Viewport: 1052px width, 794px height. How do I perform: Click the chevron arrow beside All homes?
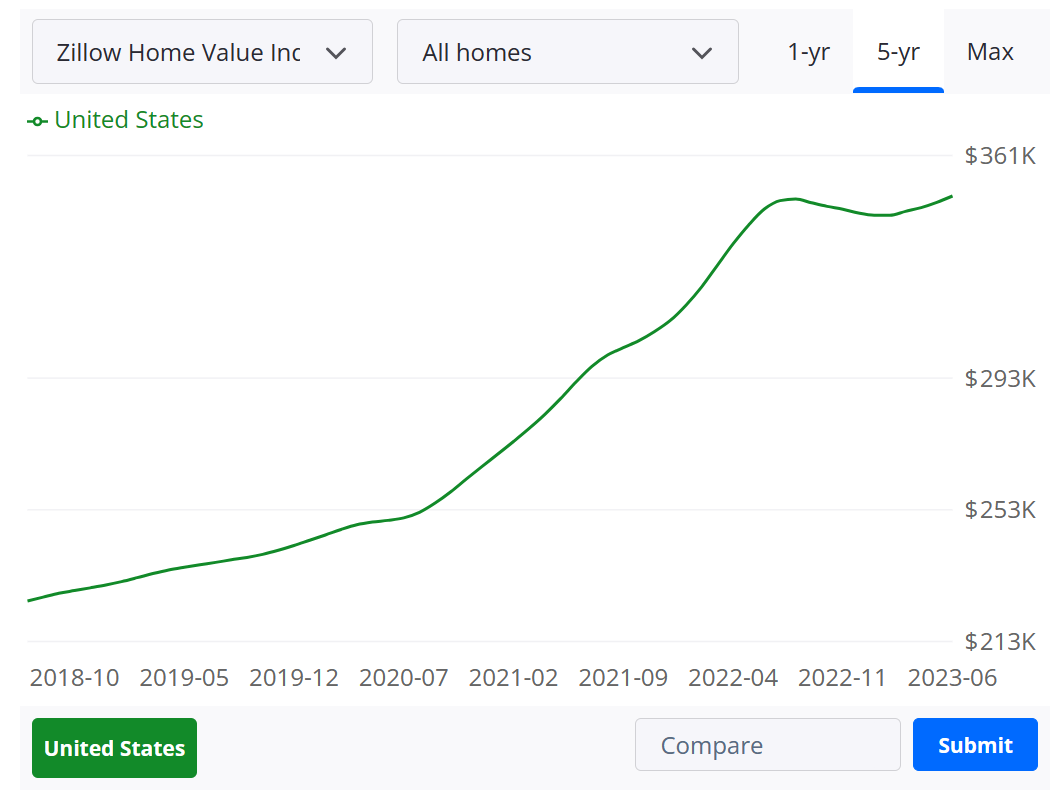click(702, 53)
